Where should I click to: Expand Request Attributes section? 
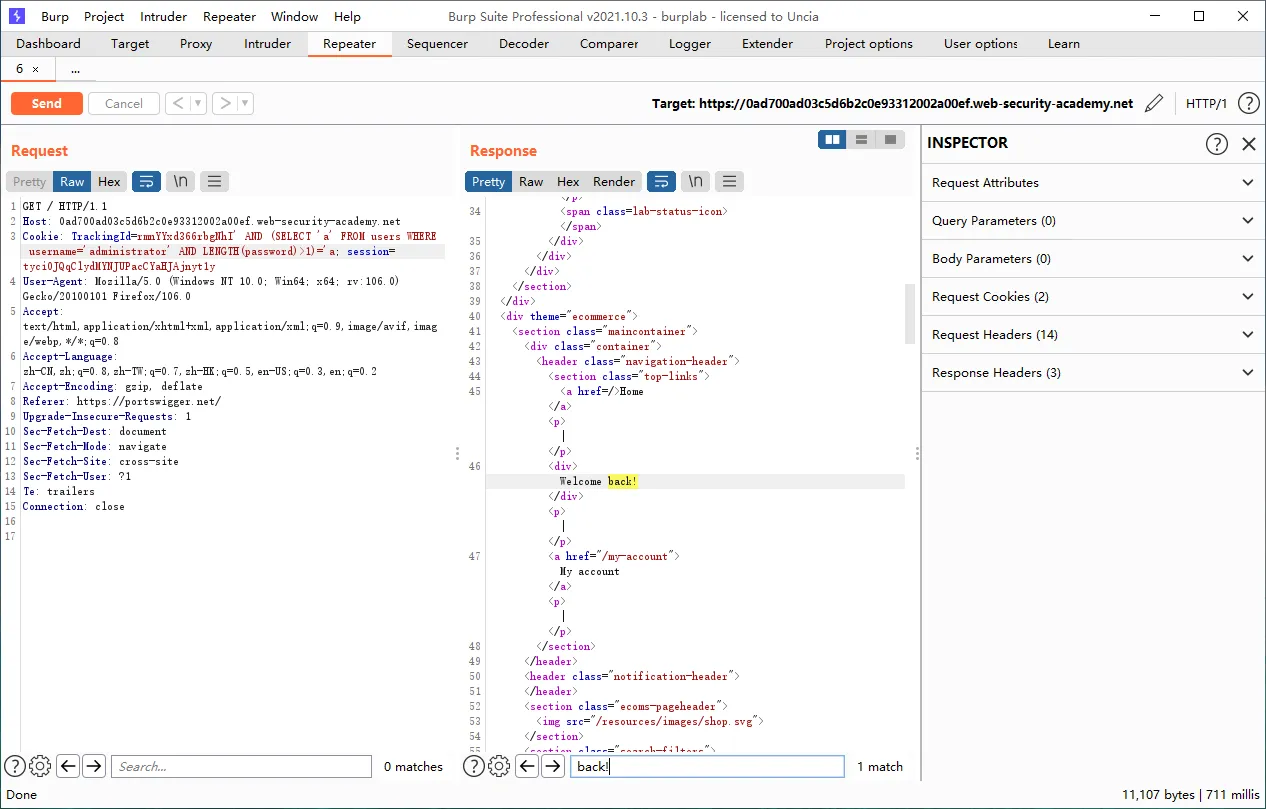point(1091,182)
